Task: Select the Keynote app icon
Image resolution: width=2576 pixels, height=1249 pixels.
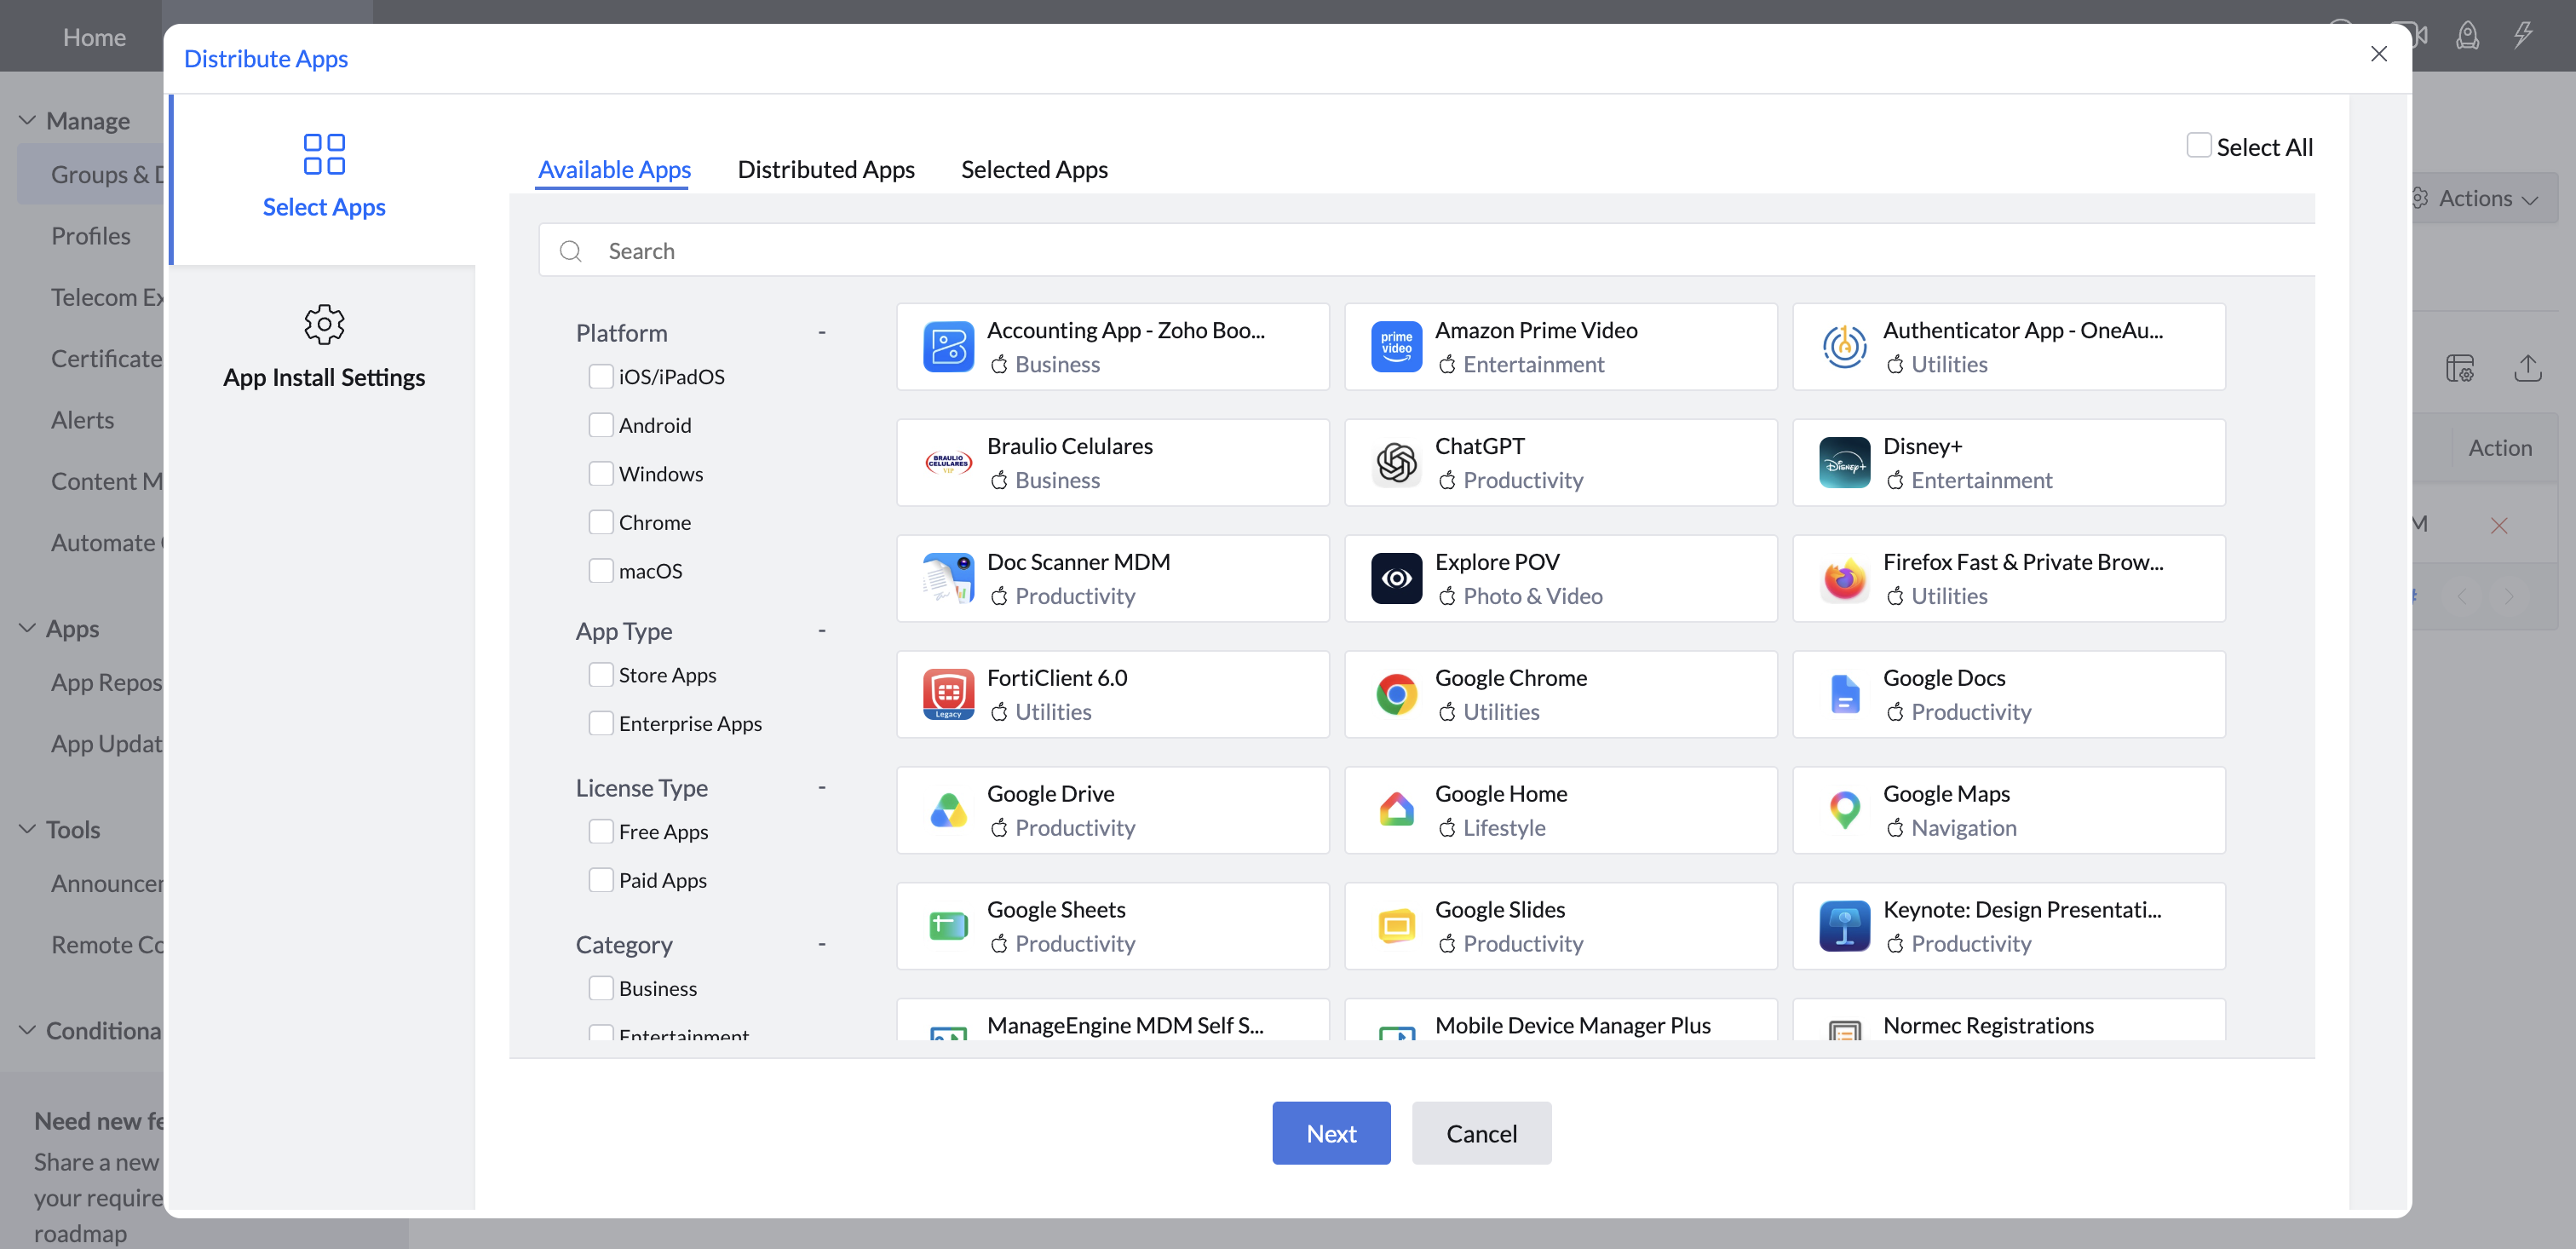Action: 1844,927
